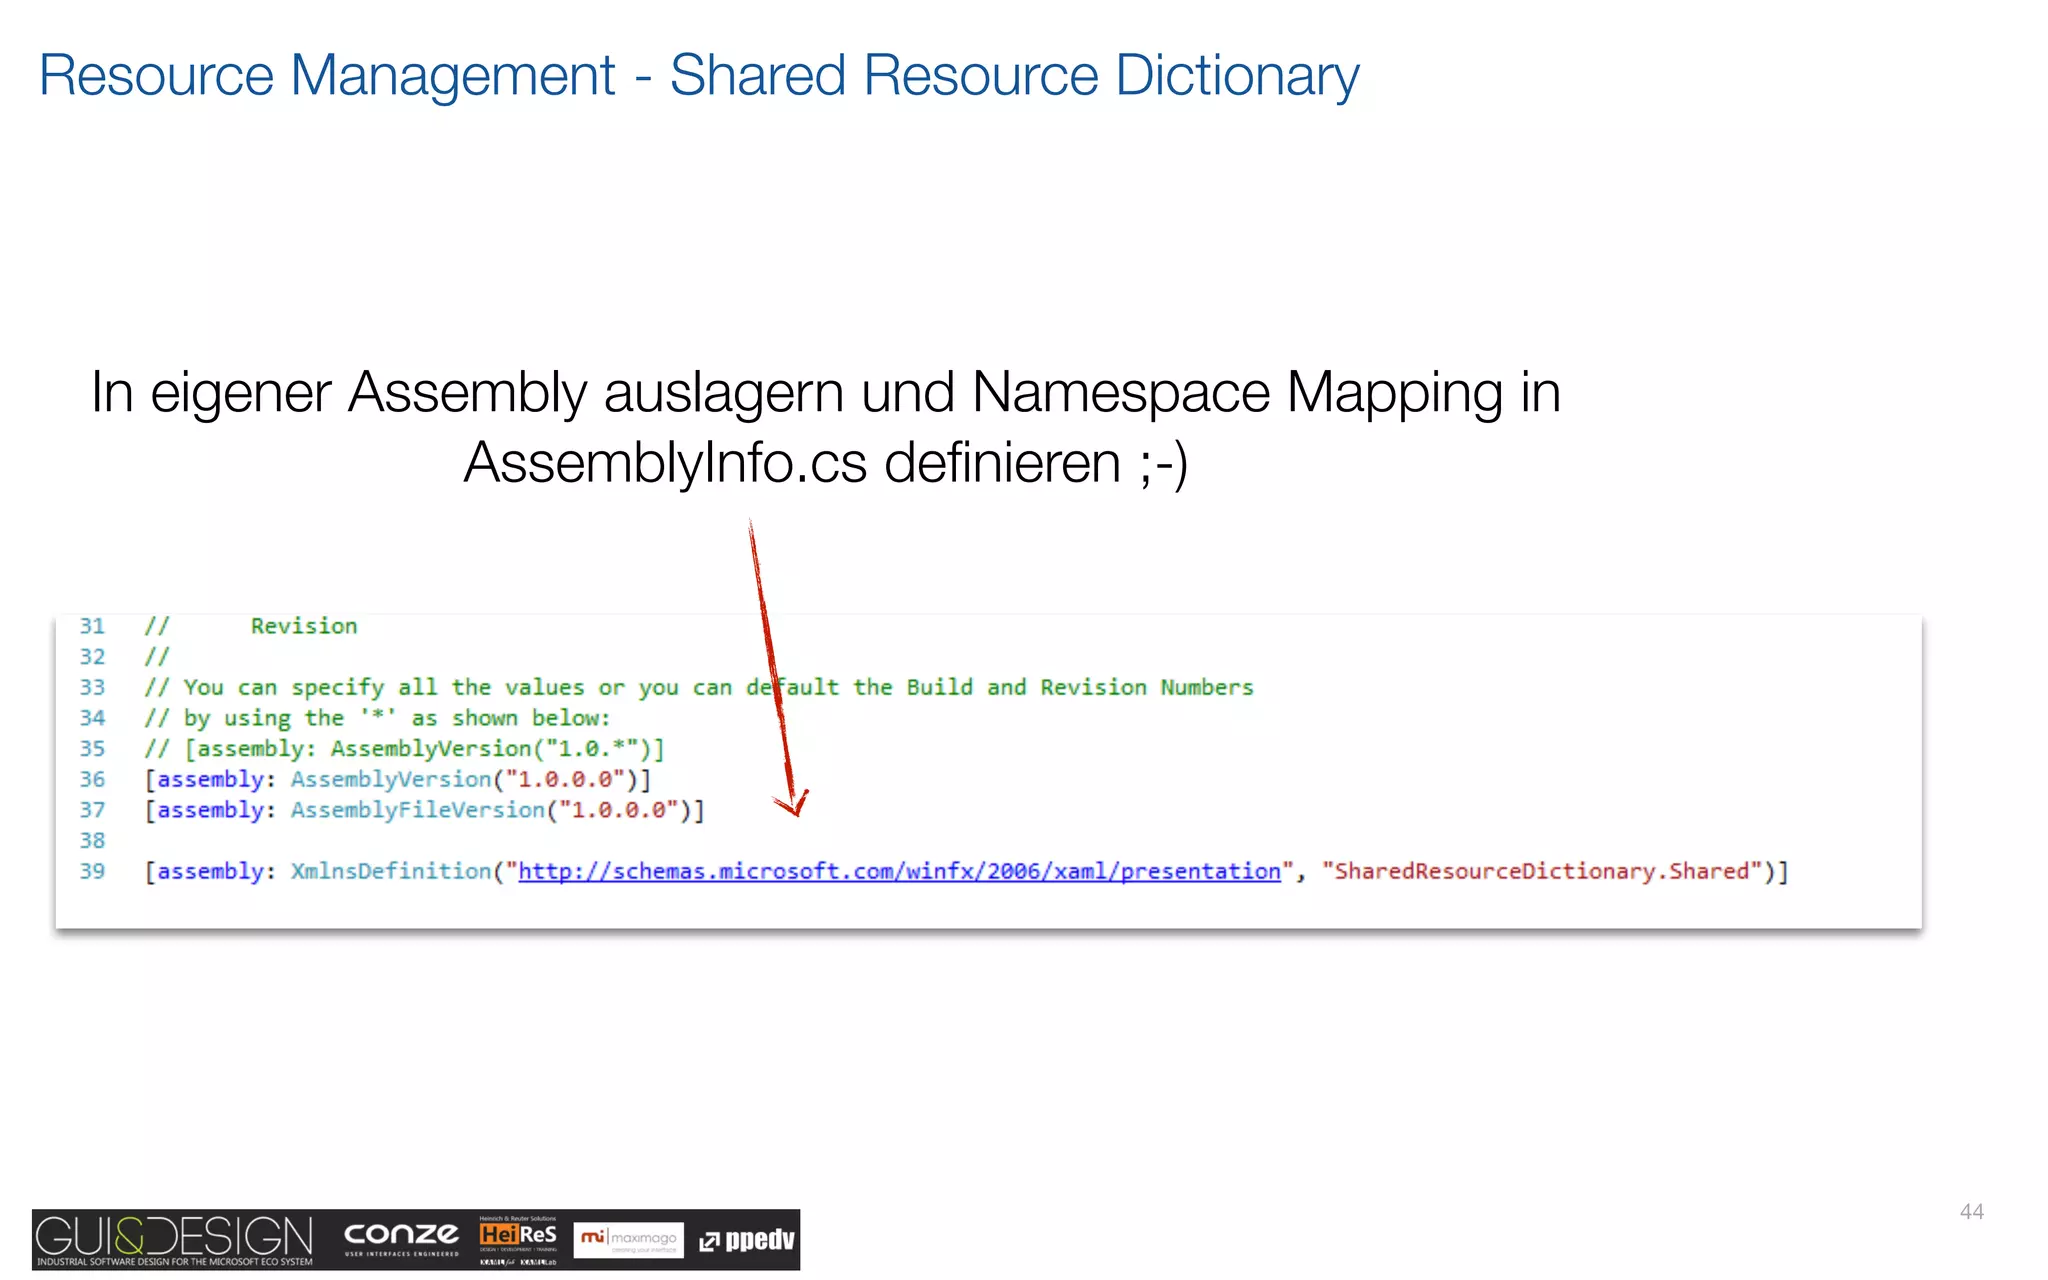Click the commented AssemblyVersion("1.0.*") line 35
Viewport: 2048px width, 1280px height.
(404, 749)
